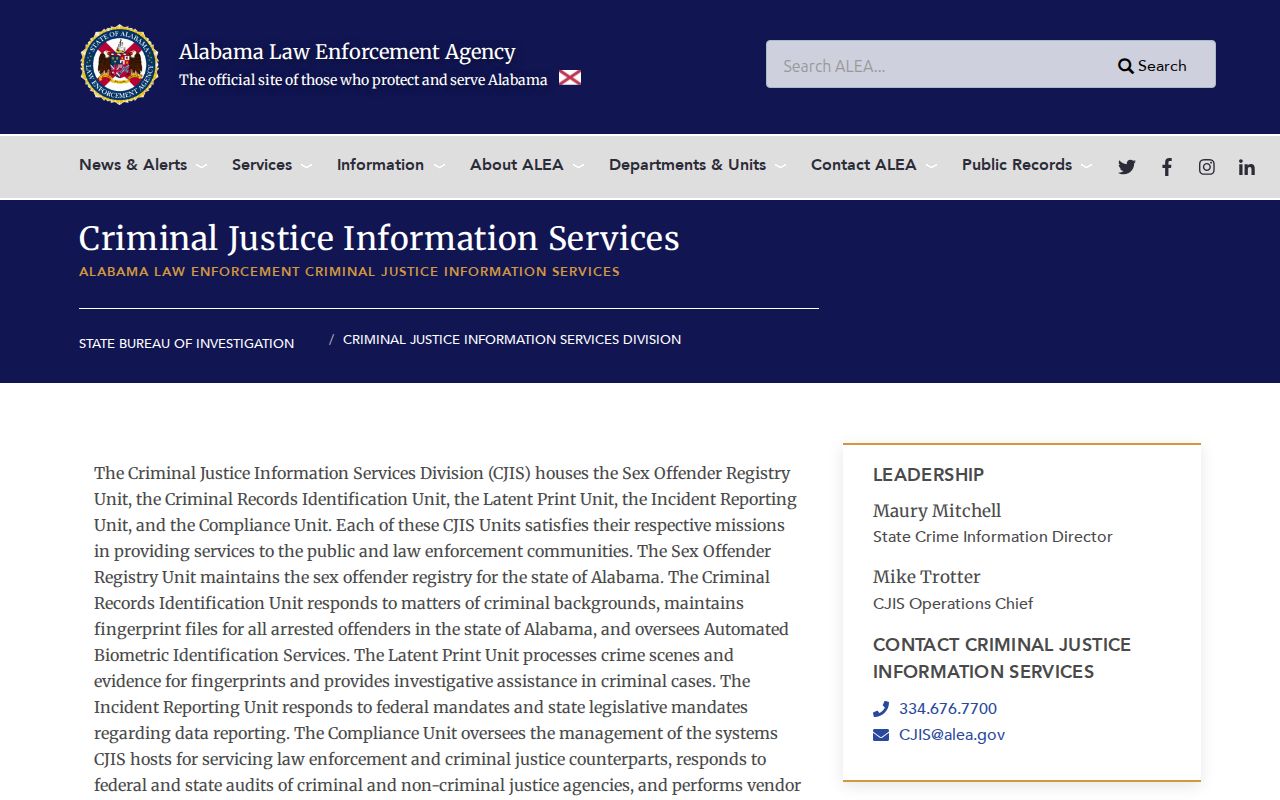Viewport: 1280px width, 800px height.
Task: Click the phone icon beside 334.676.7700
Action: point(881,709)
